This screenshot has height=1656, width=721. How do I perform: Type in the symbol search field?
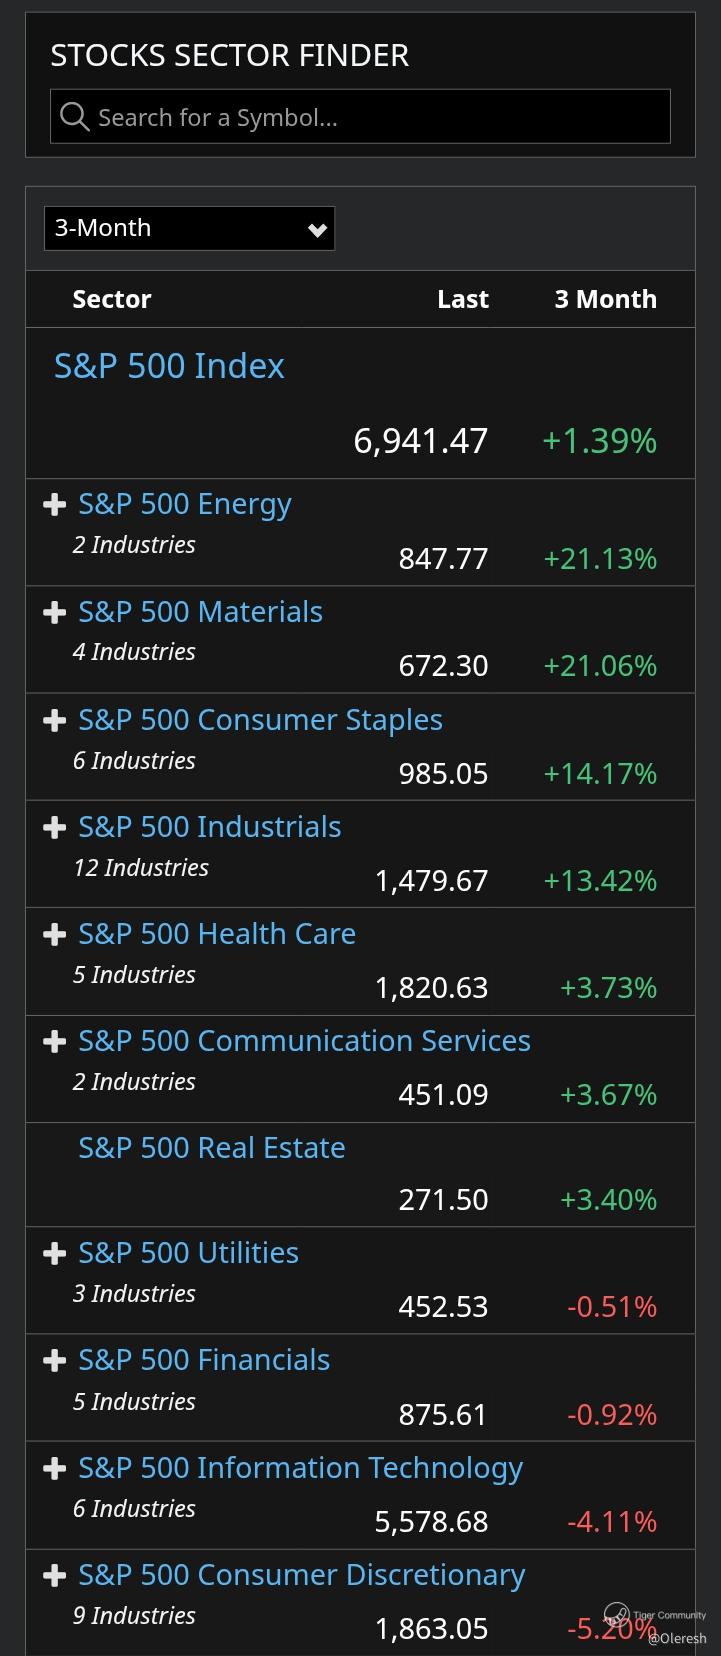(x=380, y=117)
